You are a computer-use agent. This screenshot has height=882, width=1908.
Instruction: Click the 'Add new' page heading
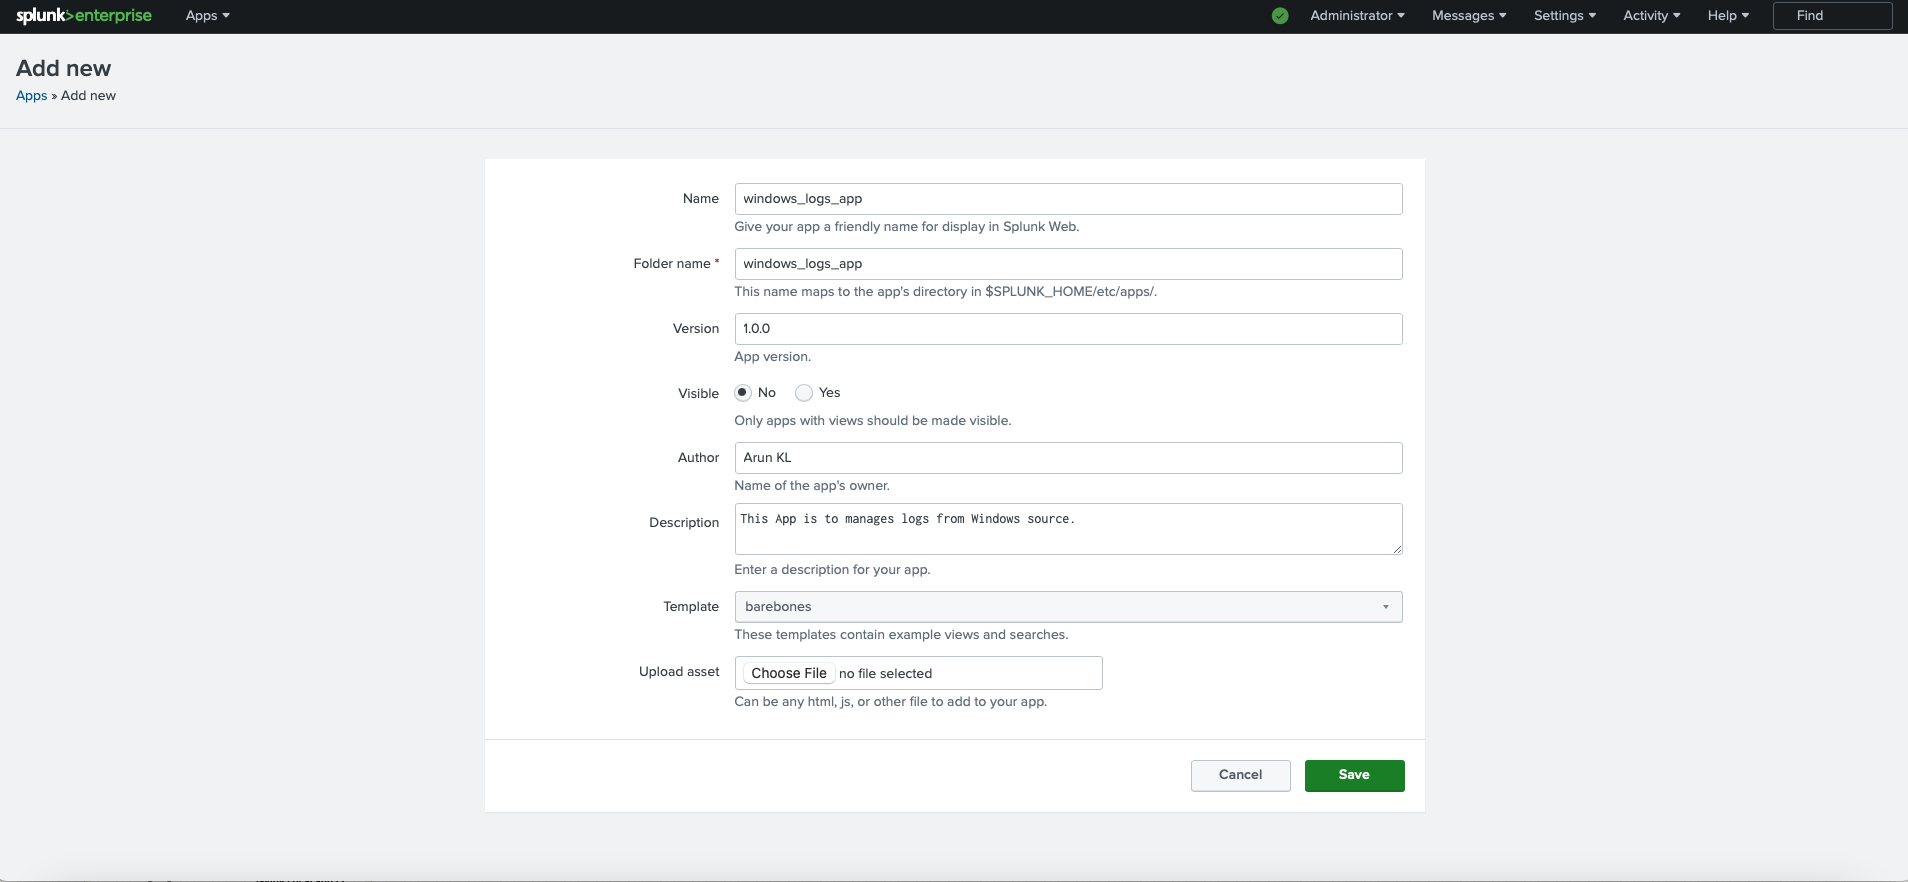[64, 68]
